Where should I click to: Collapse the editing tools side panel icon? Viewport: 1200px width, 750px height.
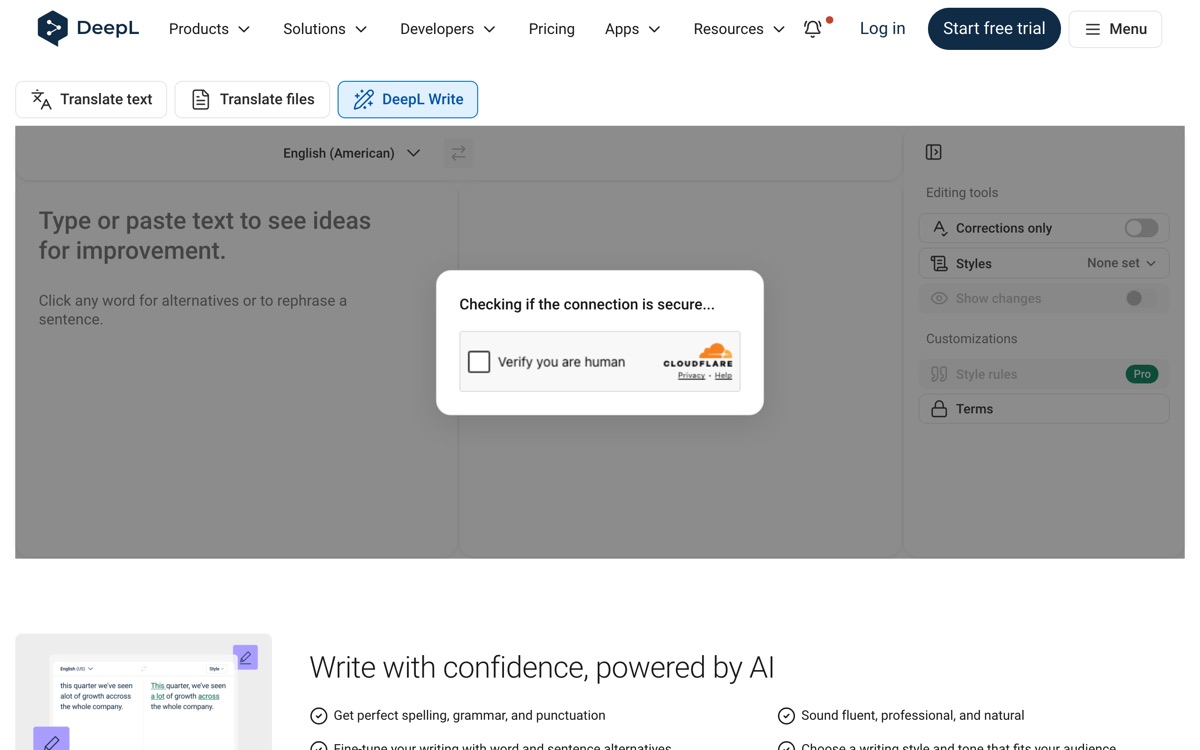pos(934,152)
